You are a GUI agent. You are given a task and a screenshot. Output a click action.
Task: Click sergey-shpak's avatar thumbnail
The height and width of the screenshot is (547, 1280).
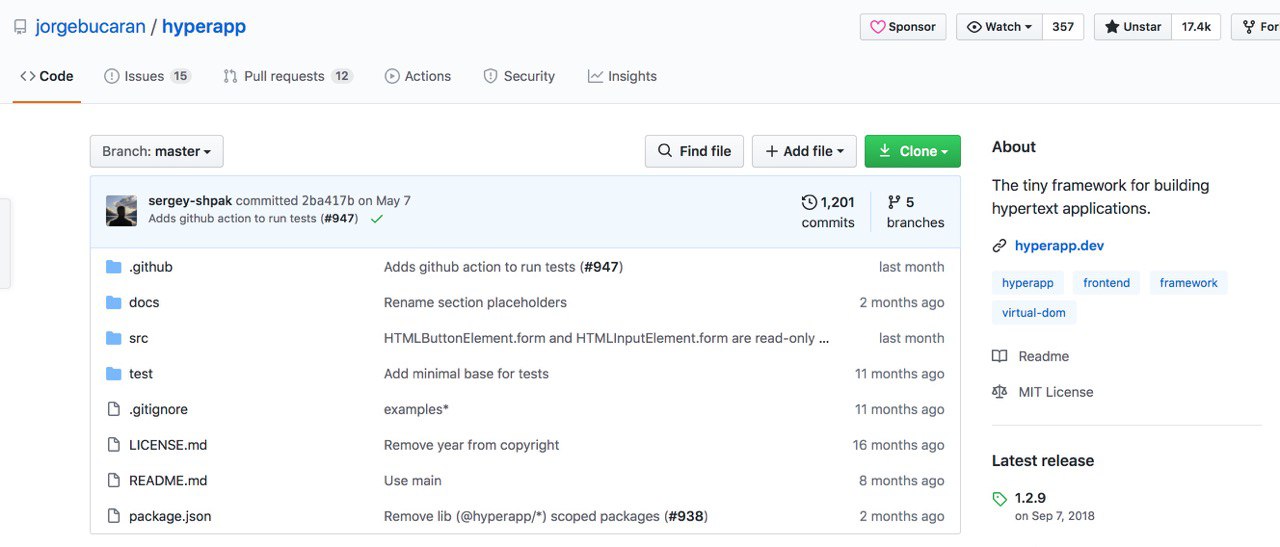click(121, 210)
